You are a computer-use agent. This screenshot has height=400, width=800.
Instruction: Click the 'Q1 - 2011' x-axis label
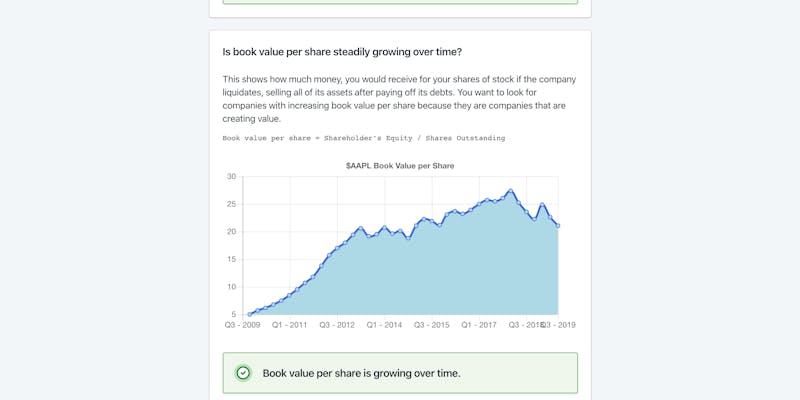pyautogui.click(x=290, y=325)
